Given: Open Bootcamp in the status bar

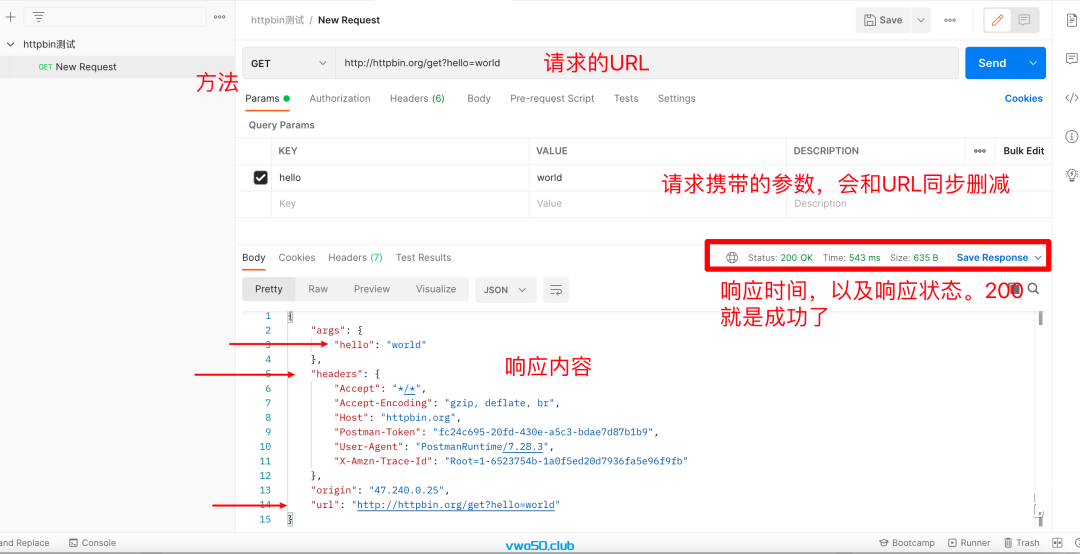Looking at the screenshot, I should point(907,543).
